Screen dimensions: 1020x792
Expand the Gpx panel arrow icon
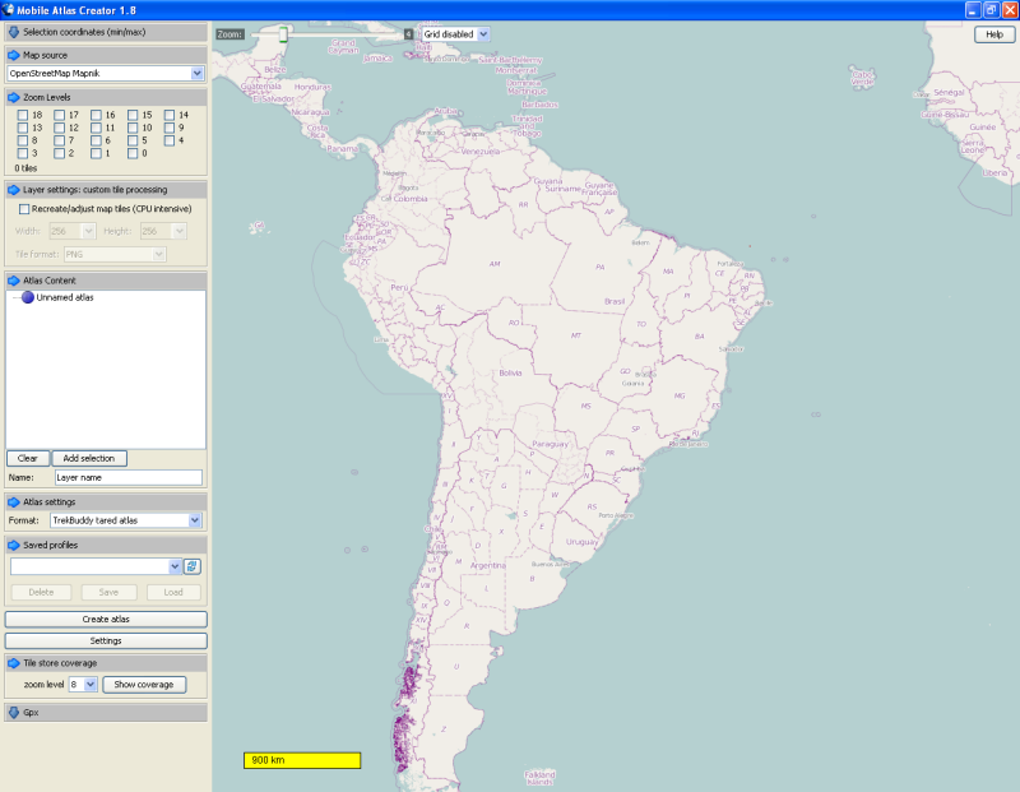(x=14, y=713)
